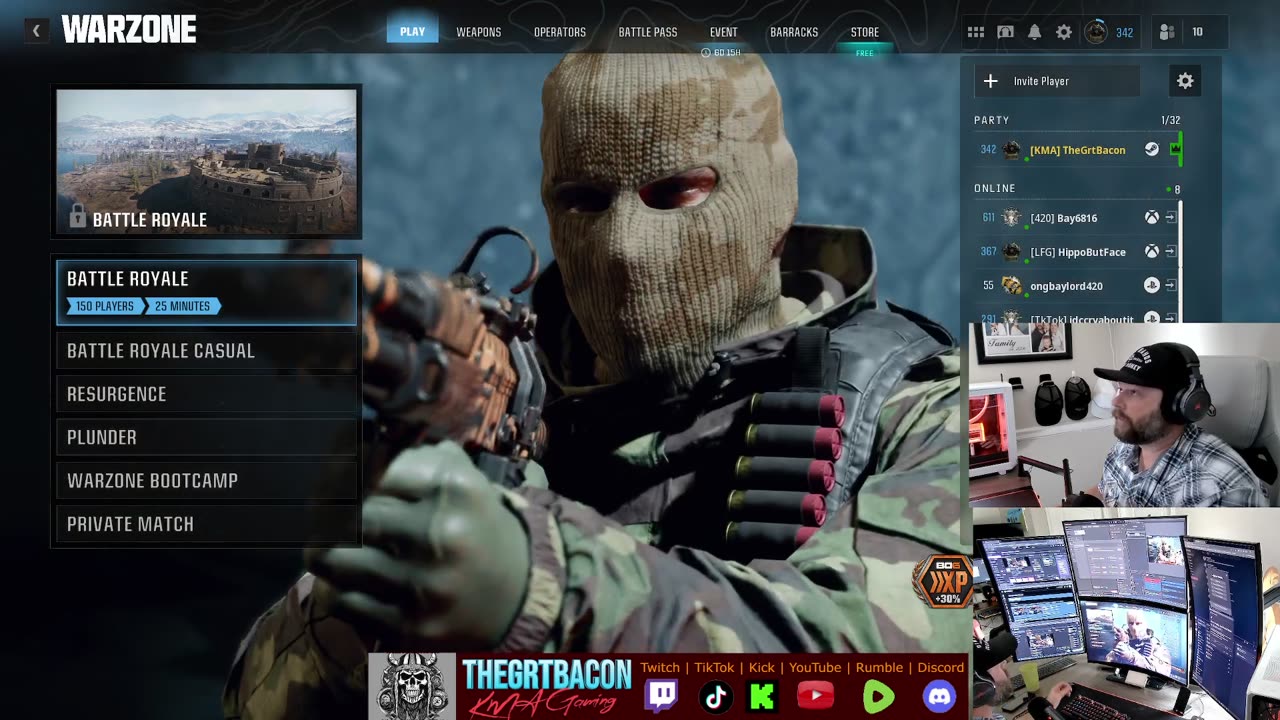This screenshot has width=1280, height=720.
Task: Open the grid menu icon
Action: (976, 32)
